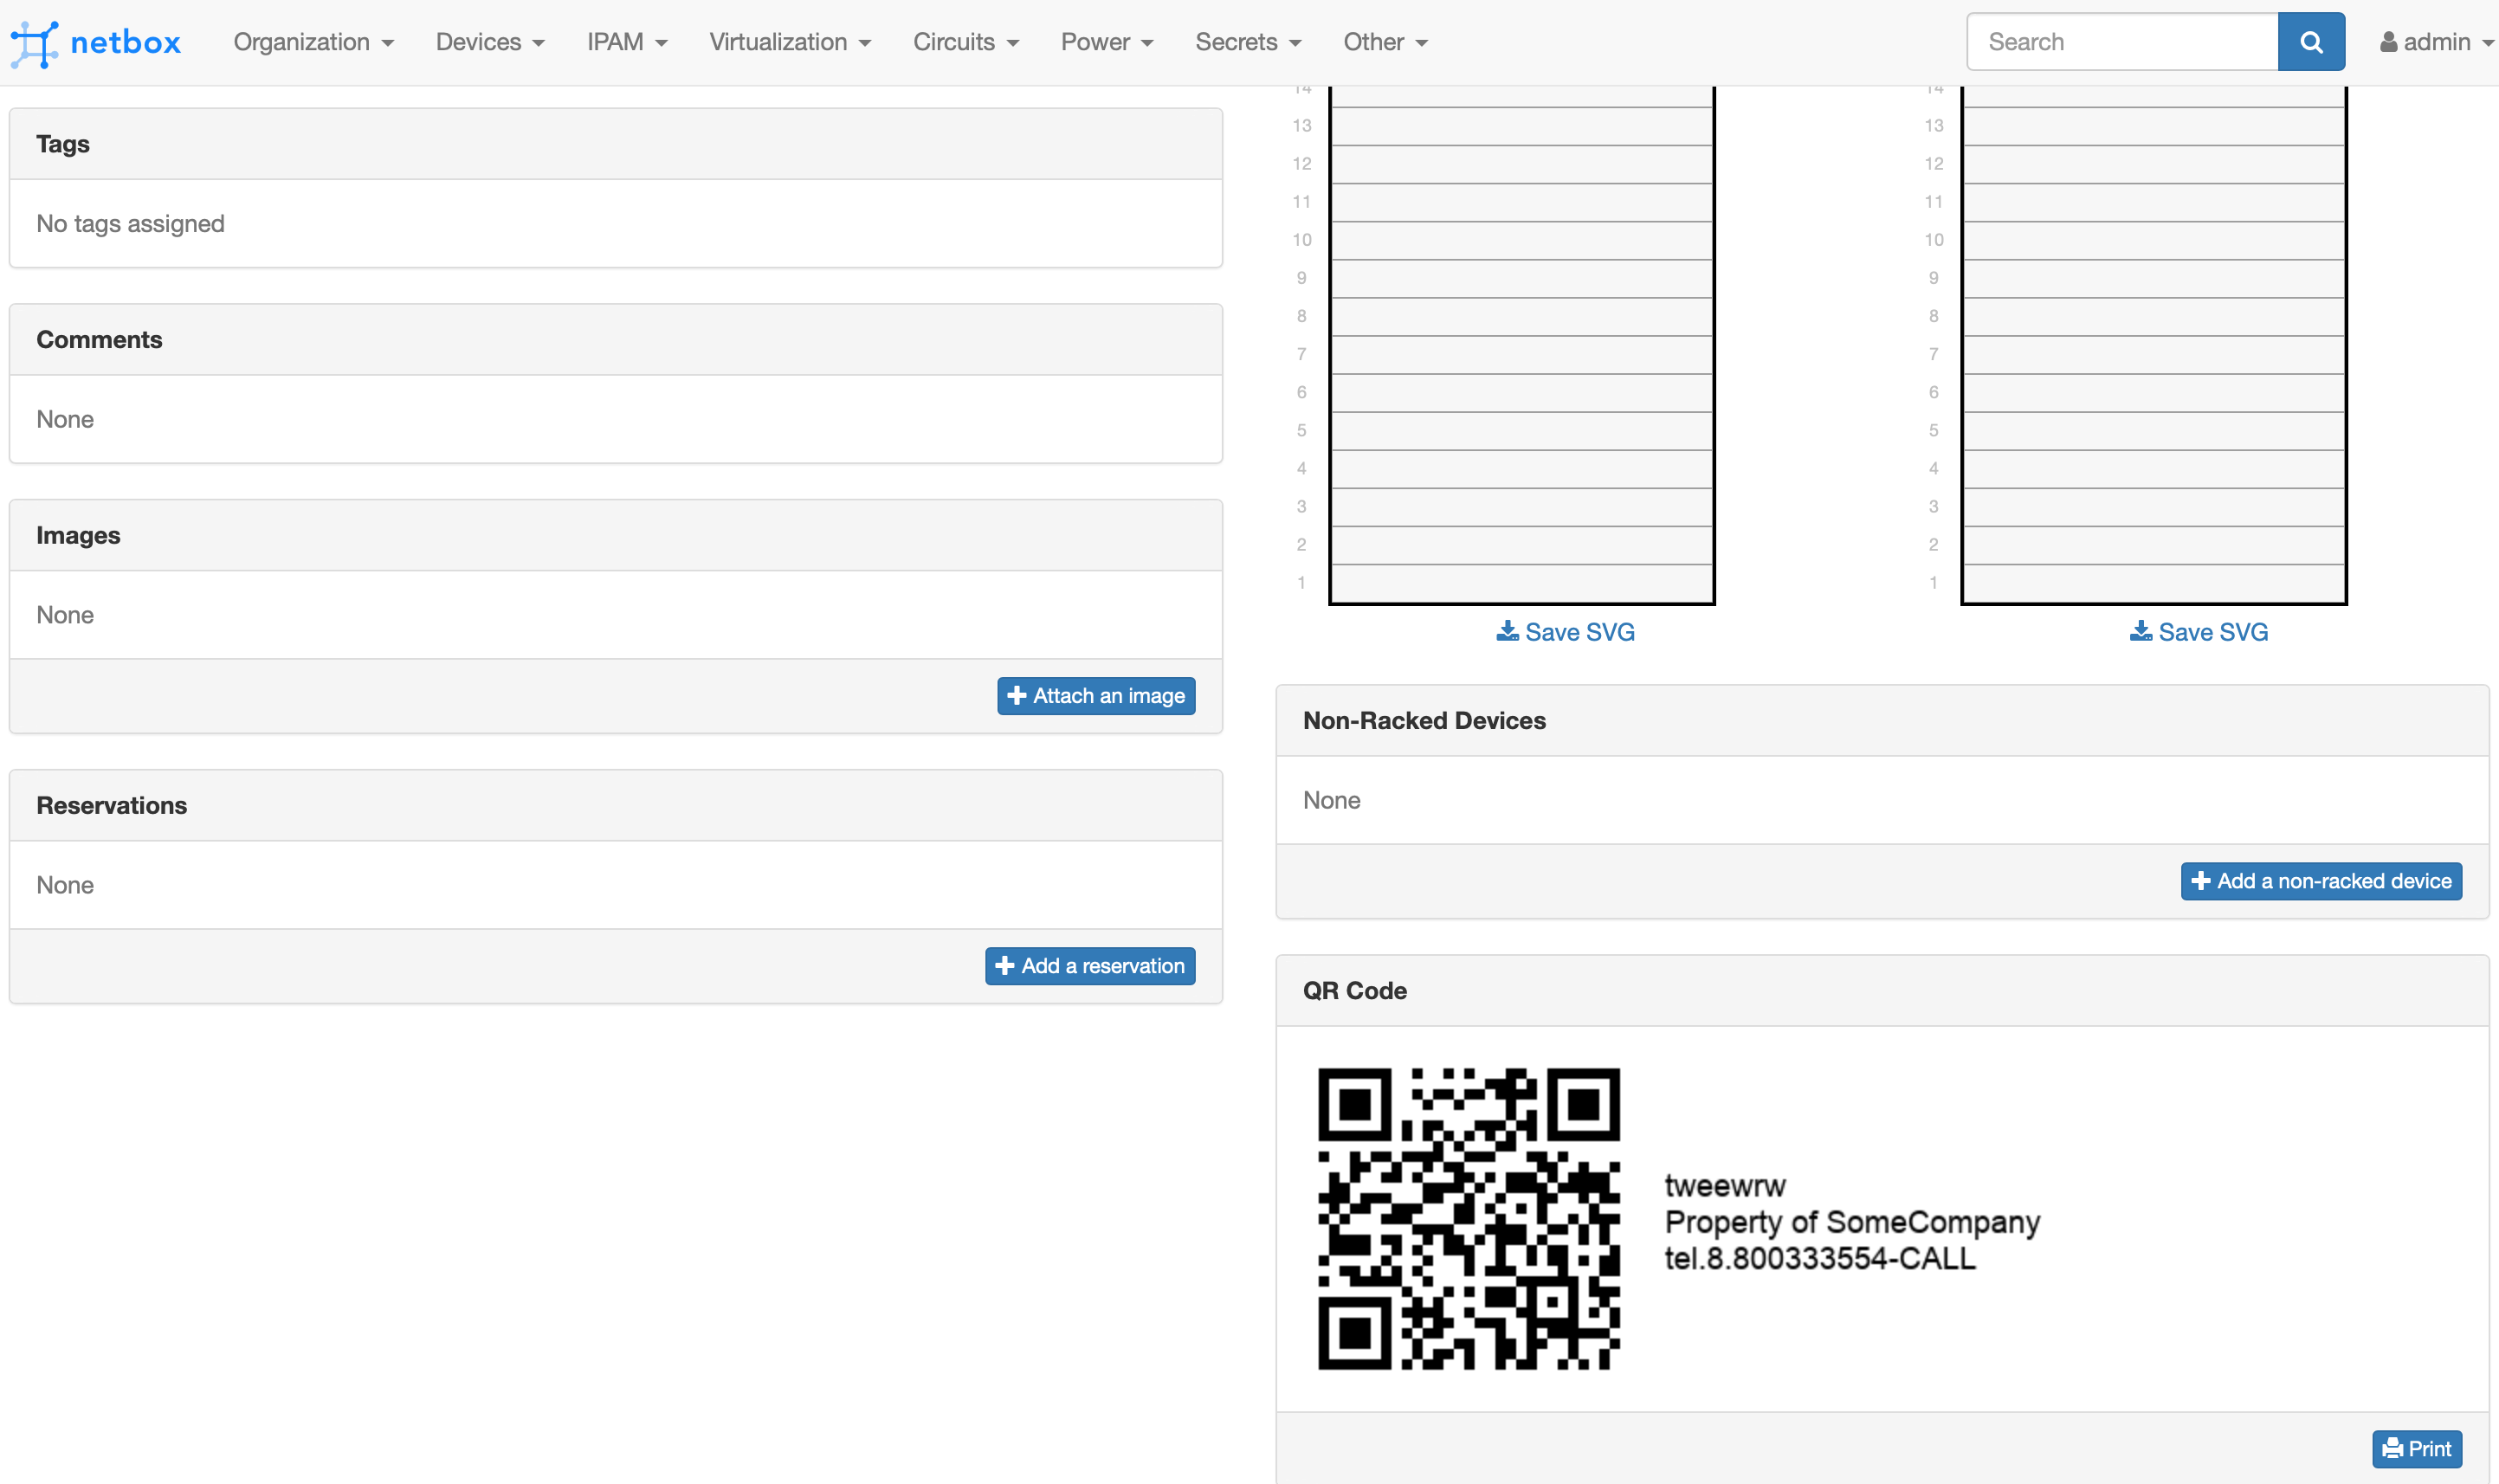The height and width of the screenshot is (1484, 2499).
Task: Open the Virtualization menu
Action: (x=789, y=42)
